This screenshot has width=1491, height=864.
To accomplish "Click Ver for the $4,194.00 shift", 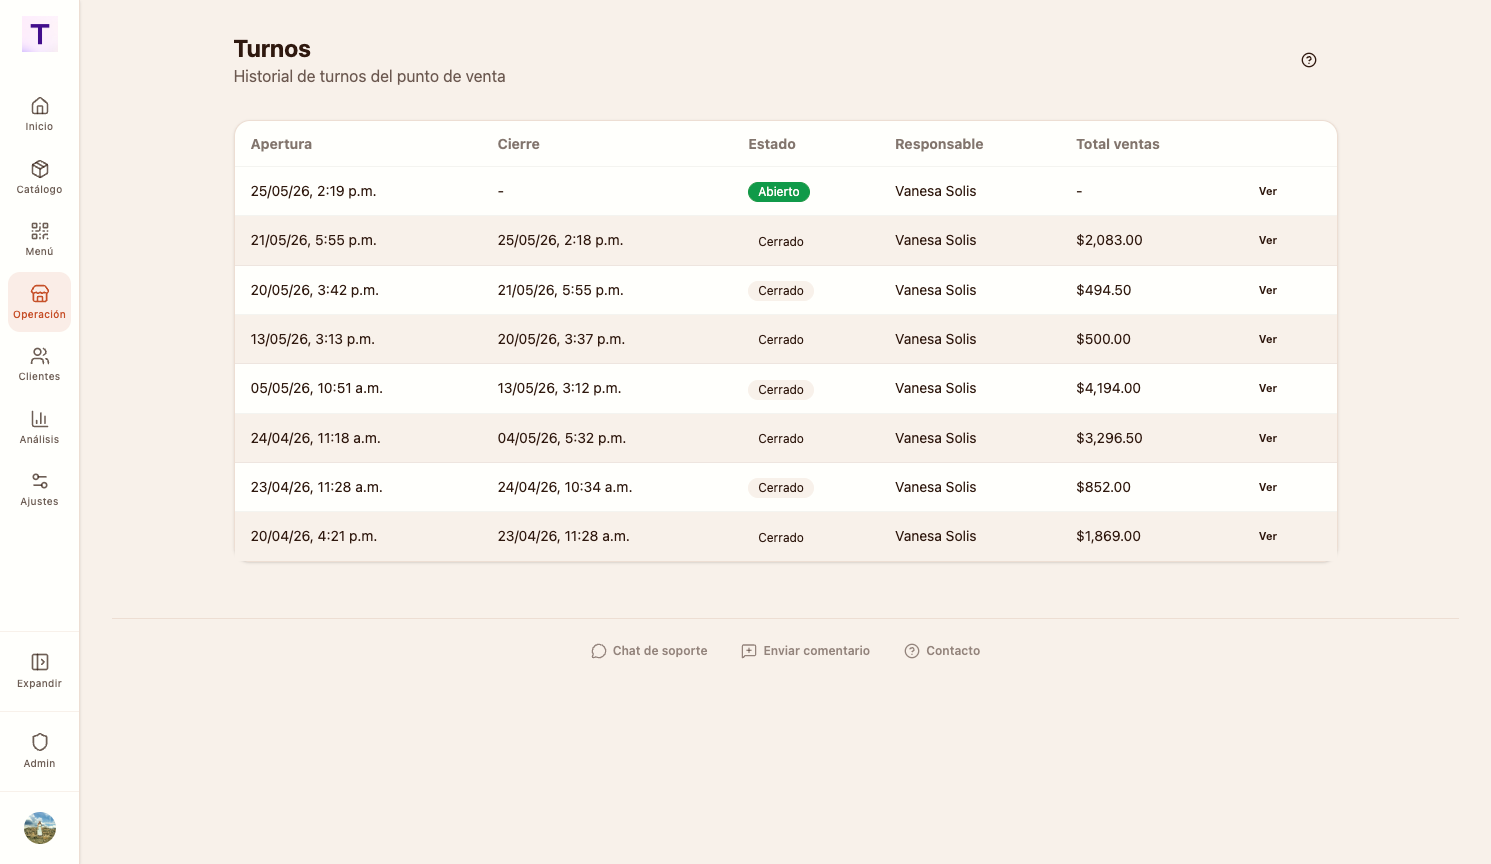I will (x=1268, y=388).
